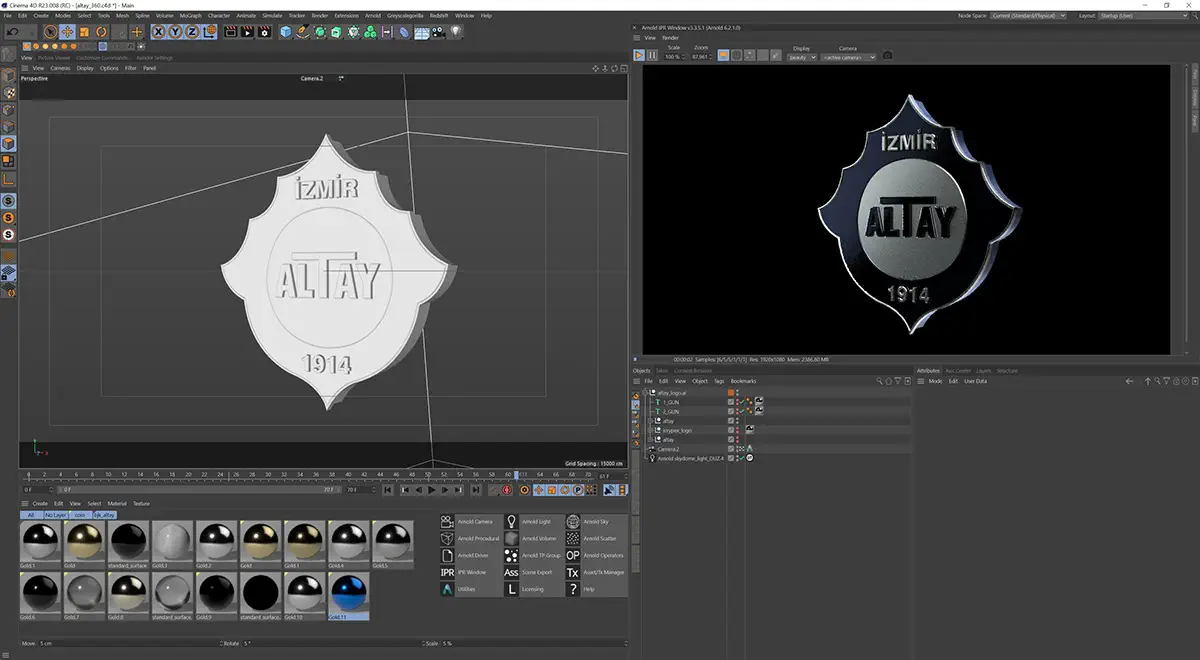Image resolution: width=1200 pixels, height=660 pixels.
Task: Toggle X axis lock
Action: tap(159, 32)
